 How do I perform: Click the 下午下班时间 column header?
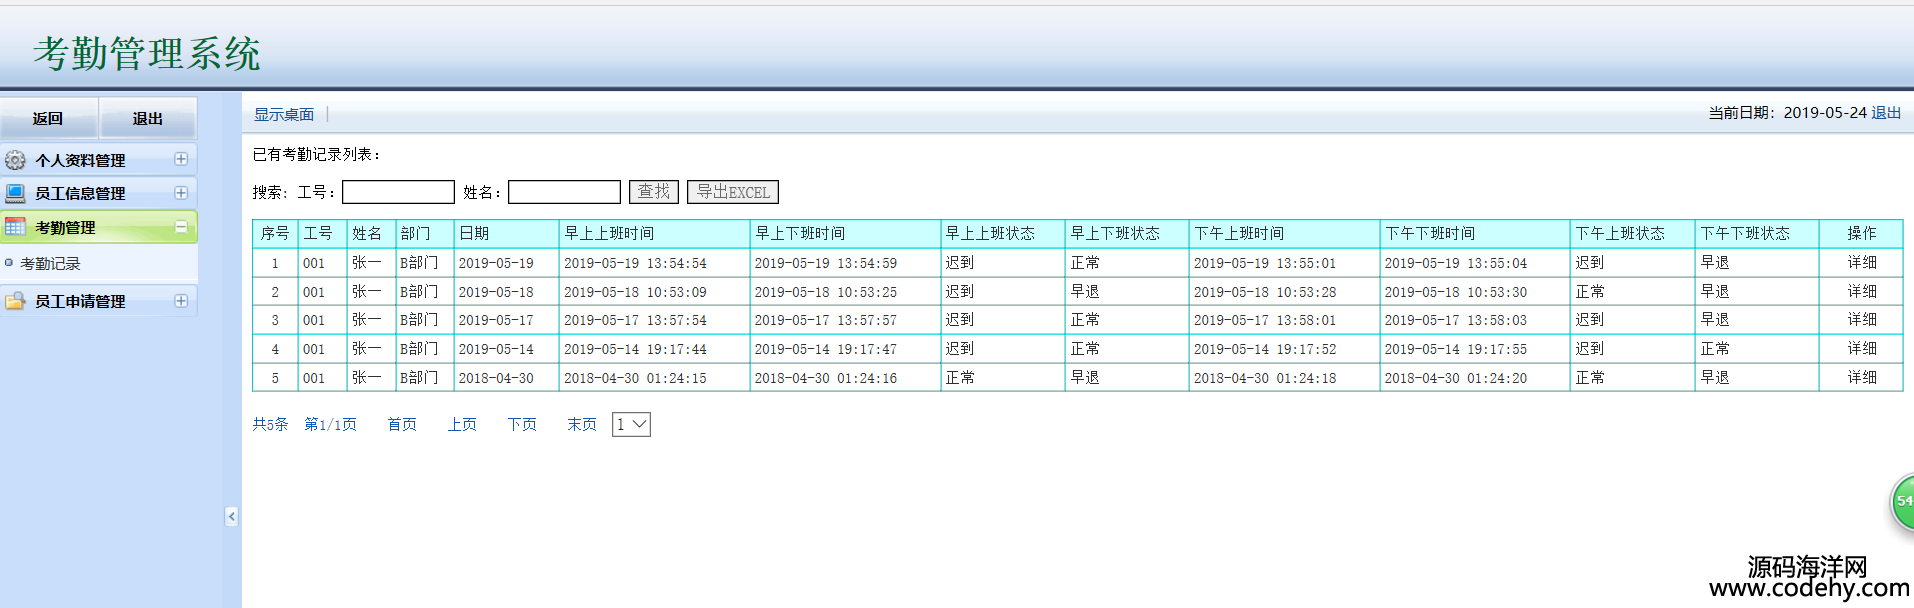[1475, 233]
